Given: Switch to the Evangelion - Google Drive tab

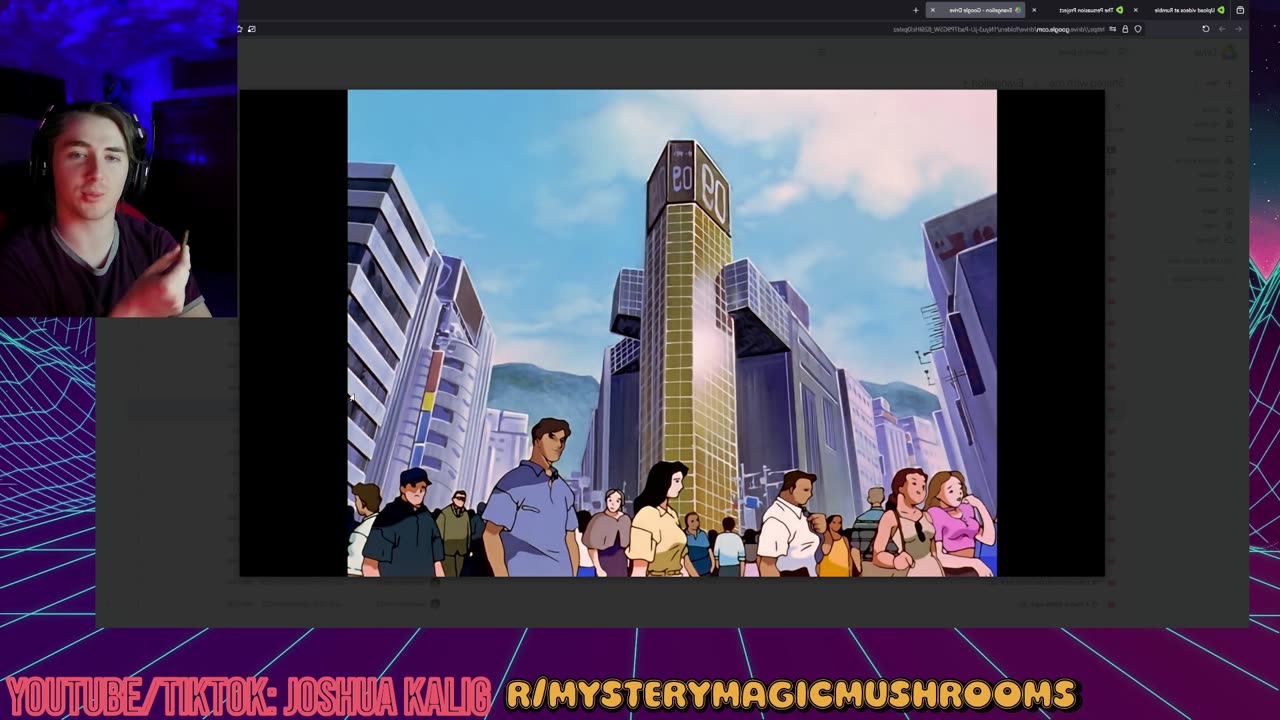Looking at the screenshot, I should tap(975, 10).
